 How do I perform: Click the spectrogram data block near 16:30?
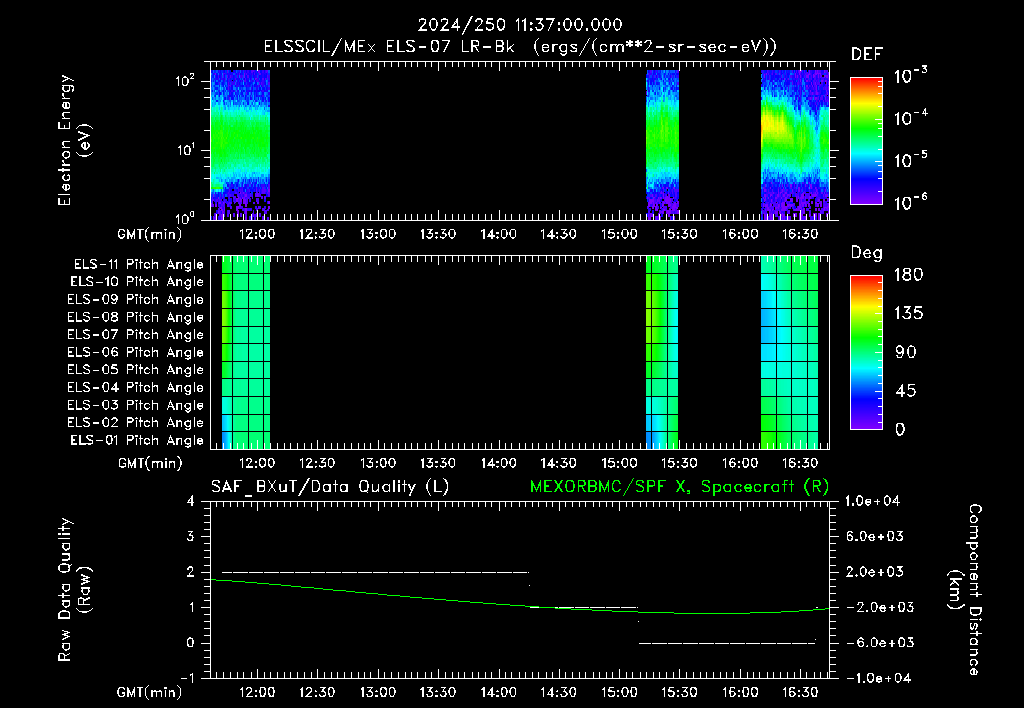click(795, 144)
